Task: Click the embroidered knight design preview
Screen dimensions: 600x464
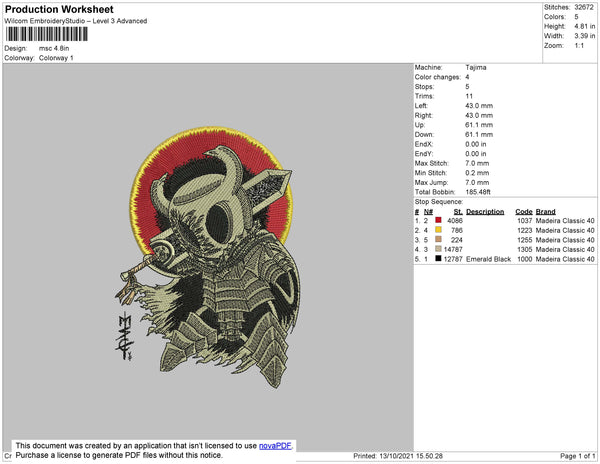Action: tap(209, 256)
